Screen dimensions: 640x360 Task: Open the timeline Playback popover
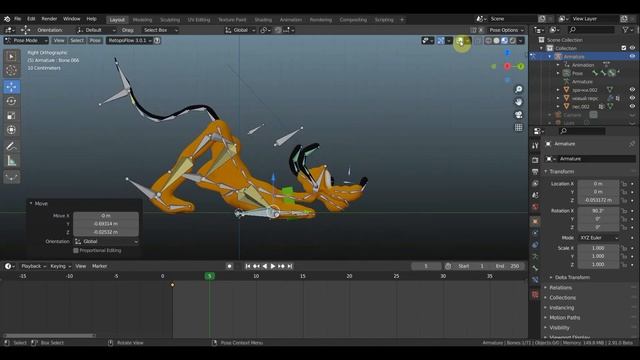[x=33, y=266]
